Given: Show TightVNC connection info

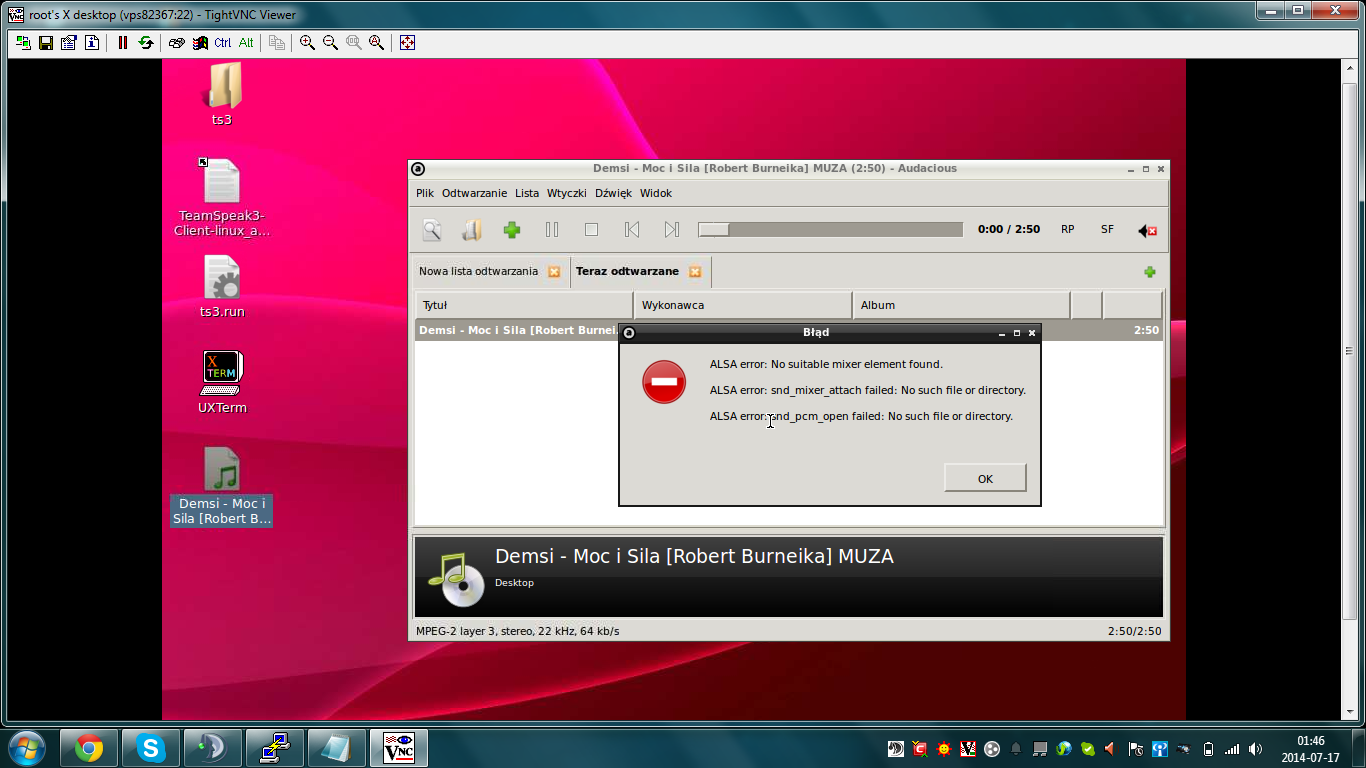Looking at the screenshot, I should tap(92, 42).
